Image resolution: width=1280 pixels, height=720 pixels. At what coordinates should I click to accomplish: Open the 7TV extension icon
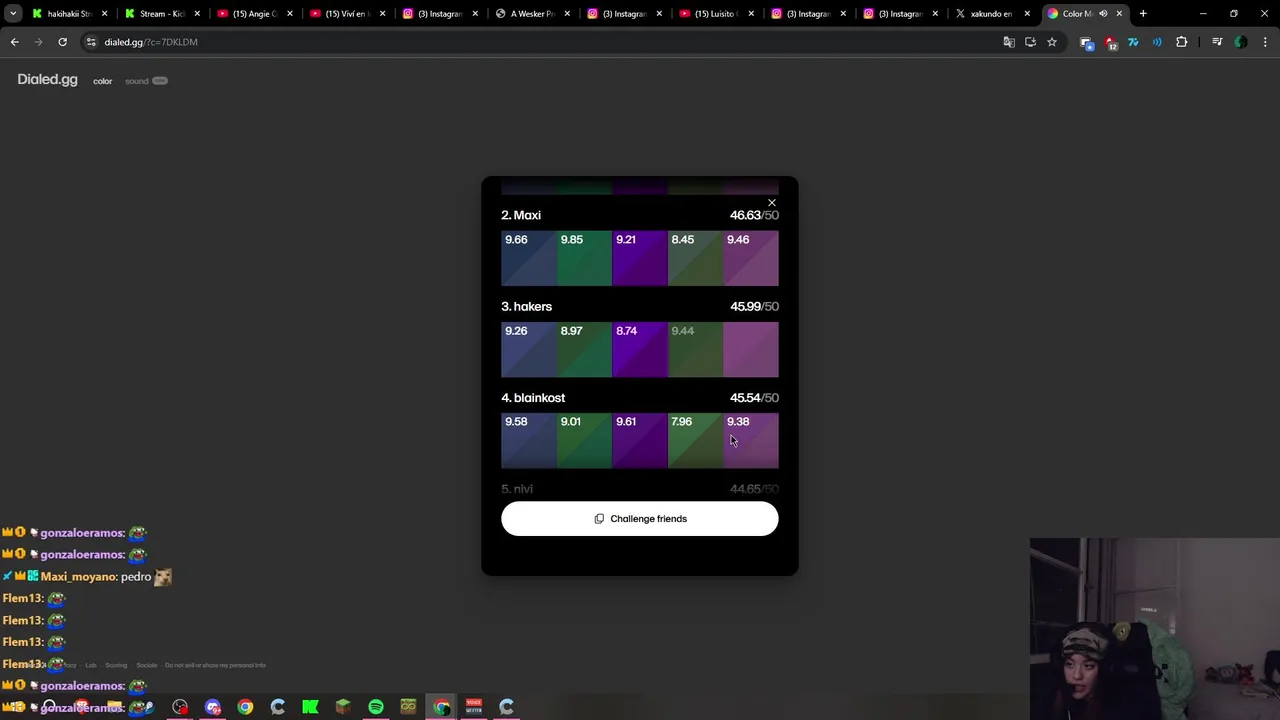point(1133,42)
